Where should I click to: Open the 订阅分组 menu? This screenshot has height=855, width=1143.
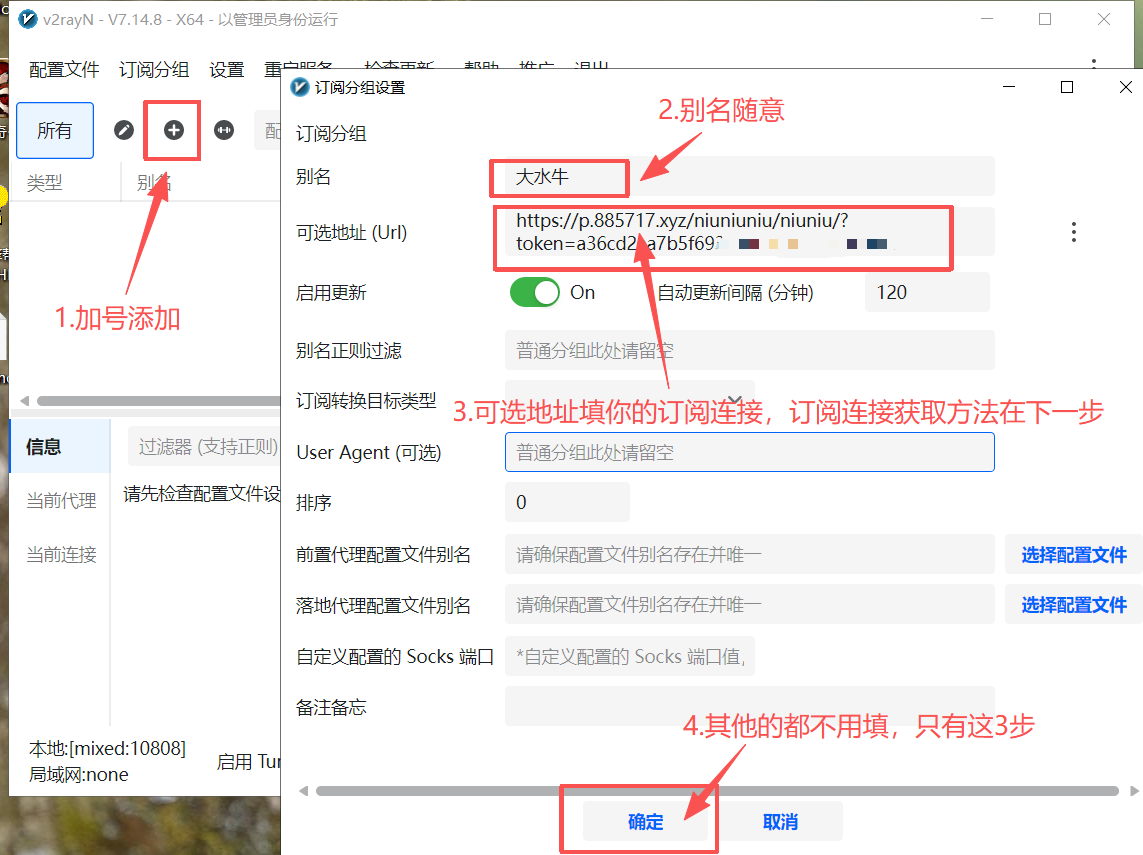tap(154, 70)
